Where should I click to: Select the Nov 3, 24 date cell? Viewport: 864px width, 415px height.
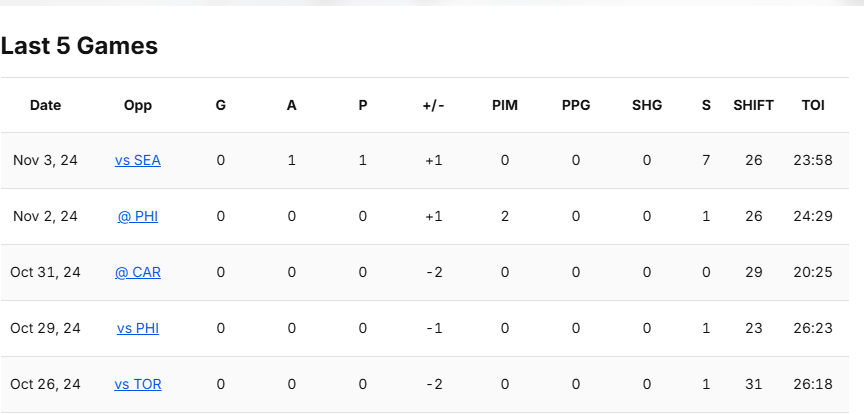pyautogui.click(x=45, y=160)
